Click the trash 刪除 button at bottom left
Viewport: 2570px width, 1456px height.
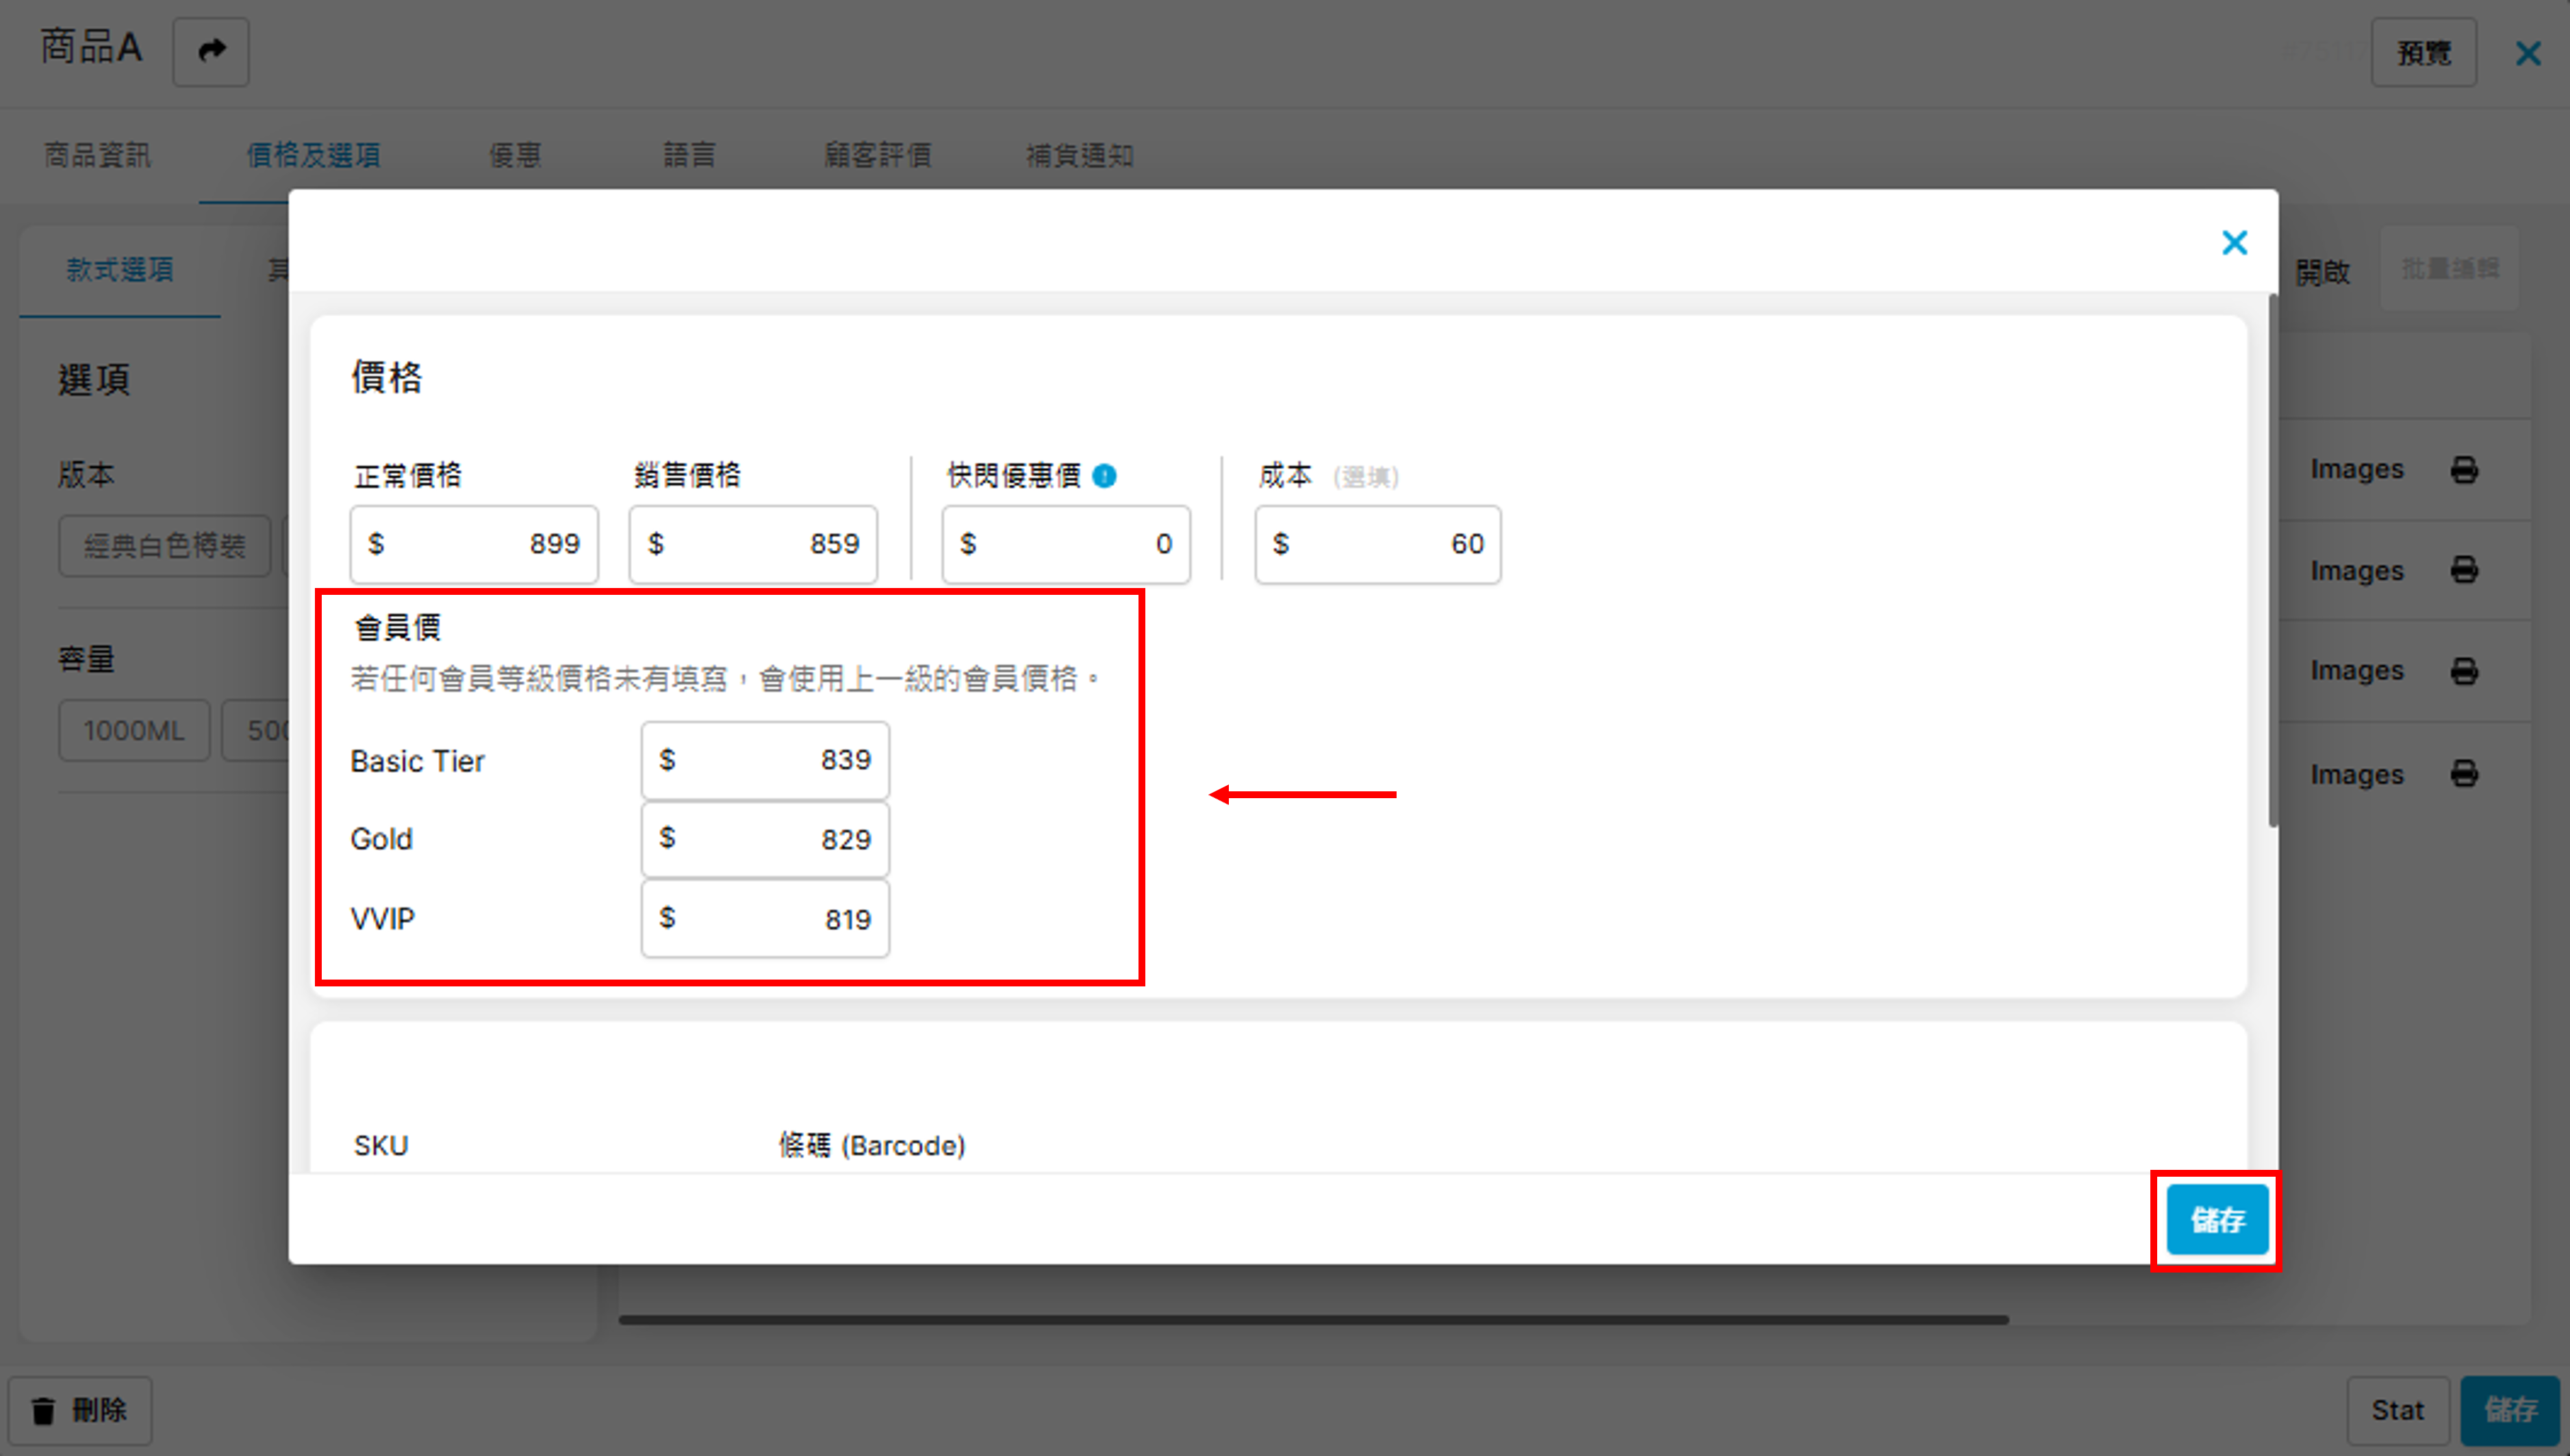click(80, 1410)
